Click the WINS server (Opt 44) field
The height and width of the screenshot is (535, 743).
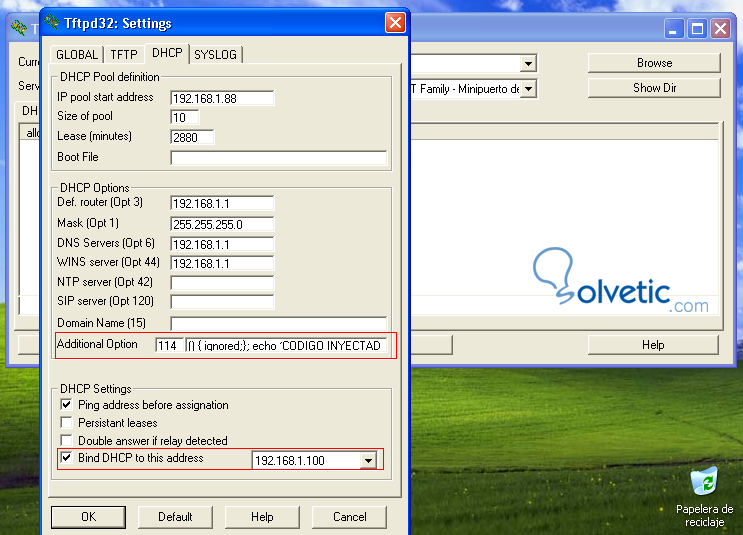point(222,263)
